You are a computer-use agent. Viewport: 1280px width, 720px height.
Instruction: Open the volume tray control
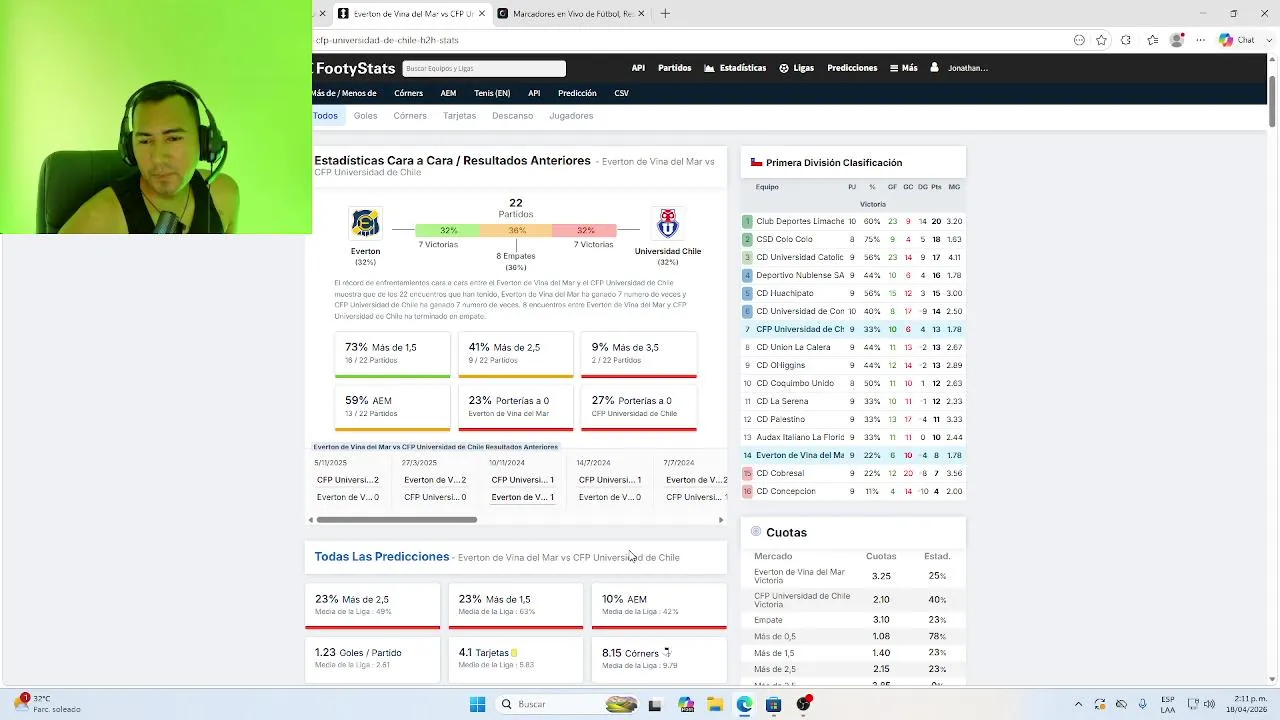[x=1209, y=704]
